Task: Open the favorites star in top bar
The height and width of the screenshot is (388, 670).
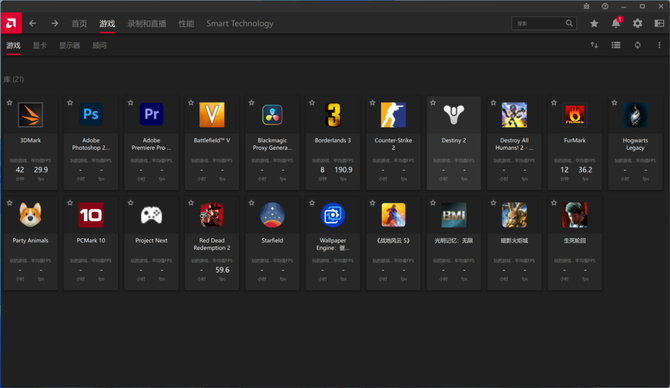Action: click(594, 24)
